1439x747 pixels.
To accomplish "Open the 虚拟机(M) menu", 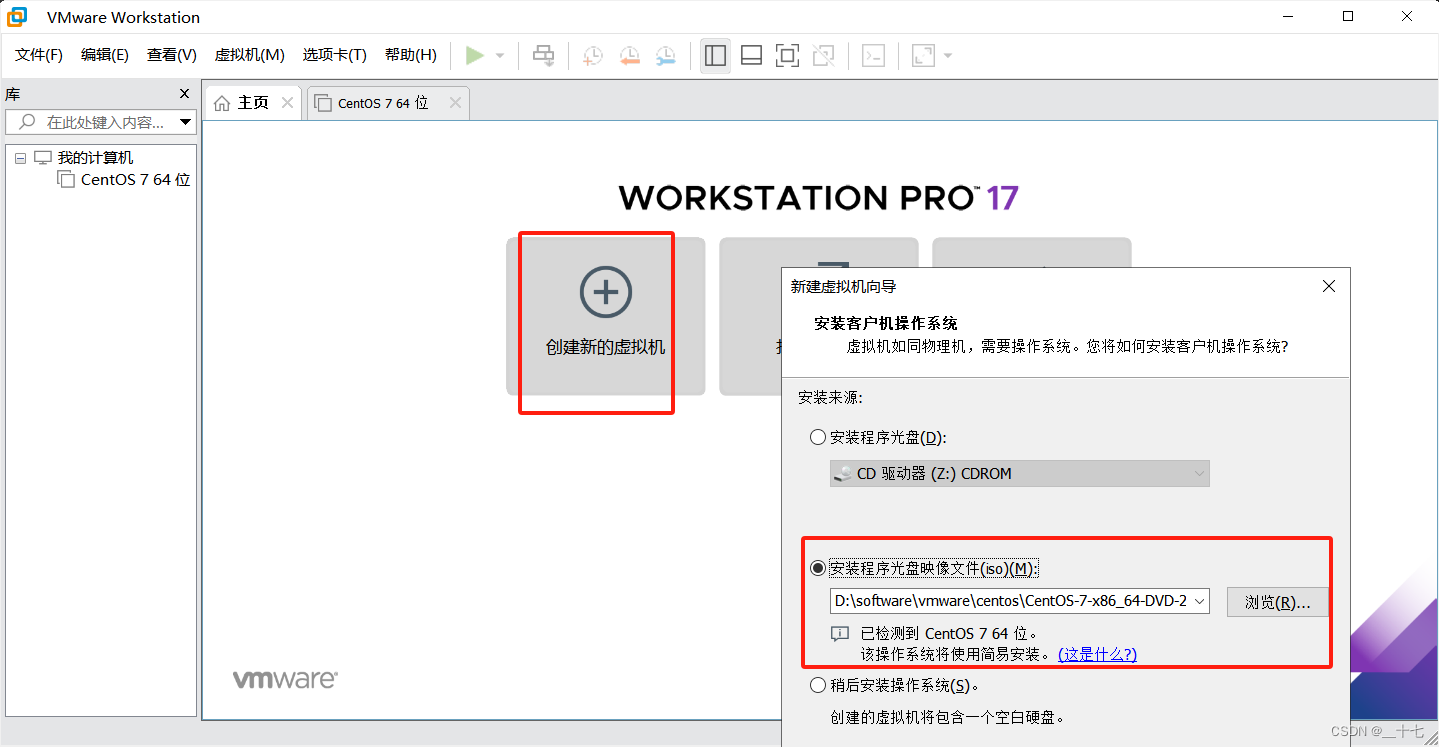I will coord(250,55).
